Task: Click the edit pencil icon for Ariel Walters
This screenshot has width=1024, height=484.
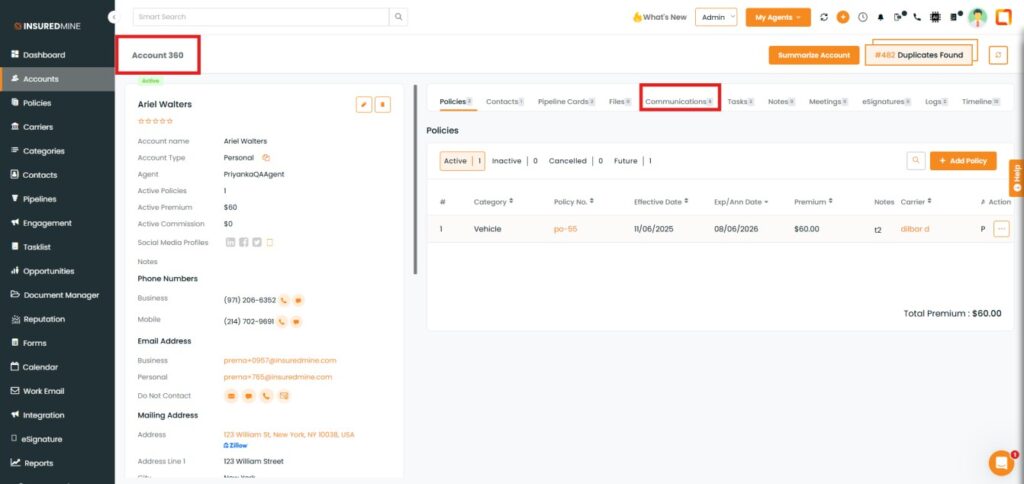Action: click(x=364, y=104)
